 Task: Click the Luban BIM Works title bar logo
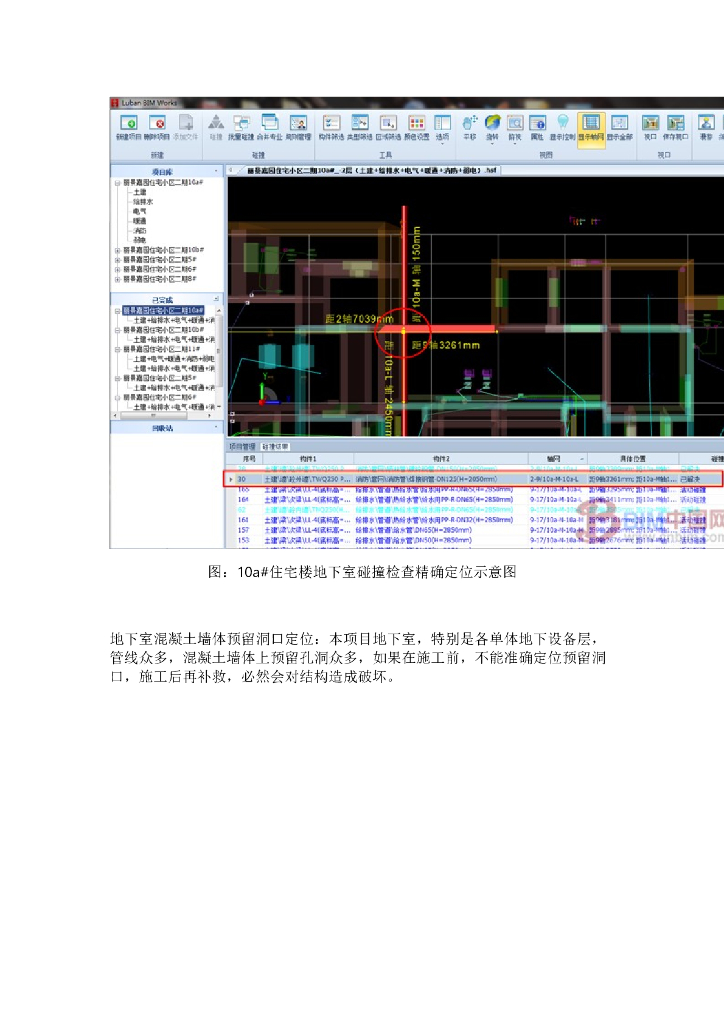pos(115,103)
